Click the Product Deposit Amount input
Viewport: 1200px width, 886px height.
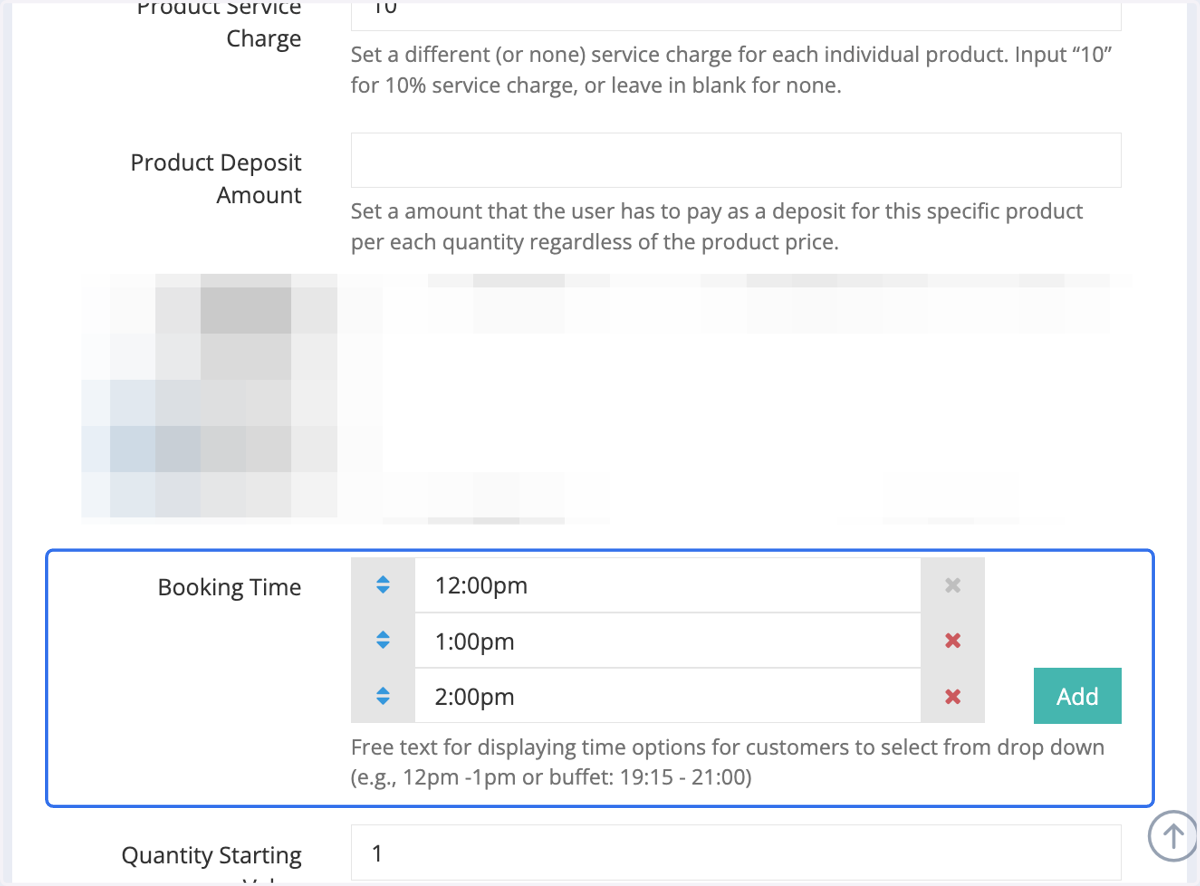(736, 160)
